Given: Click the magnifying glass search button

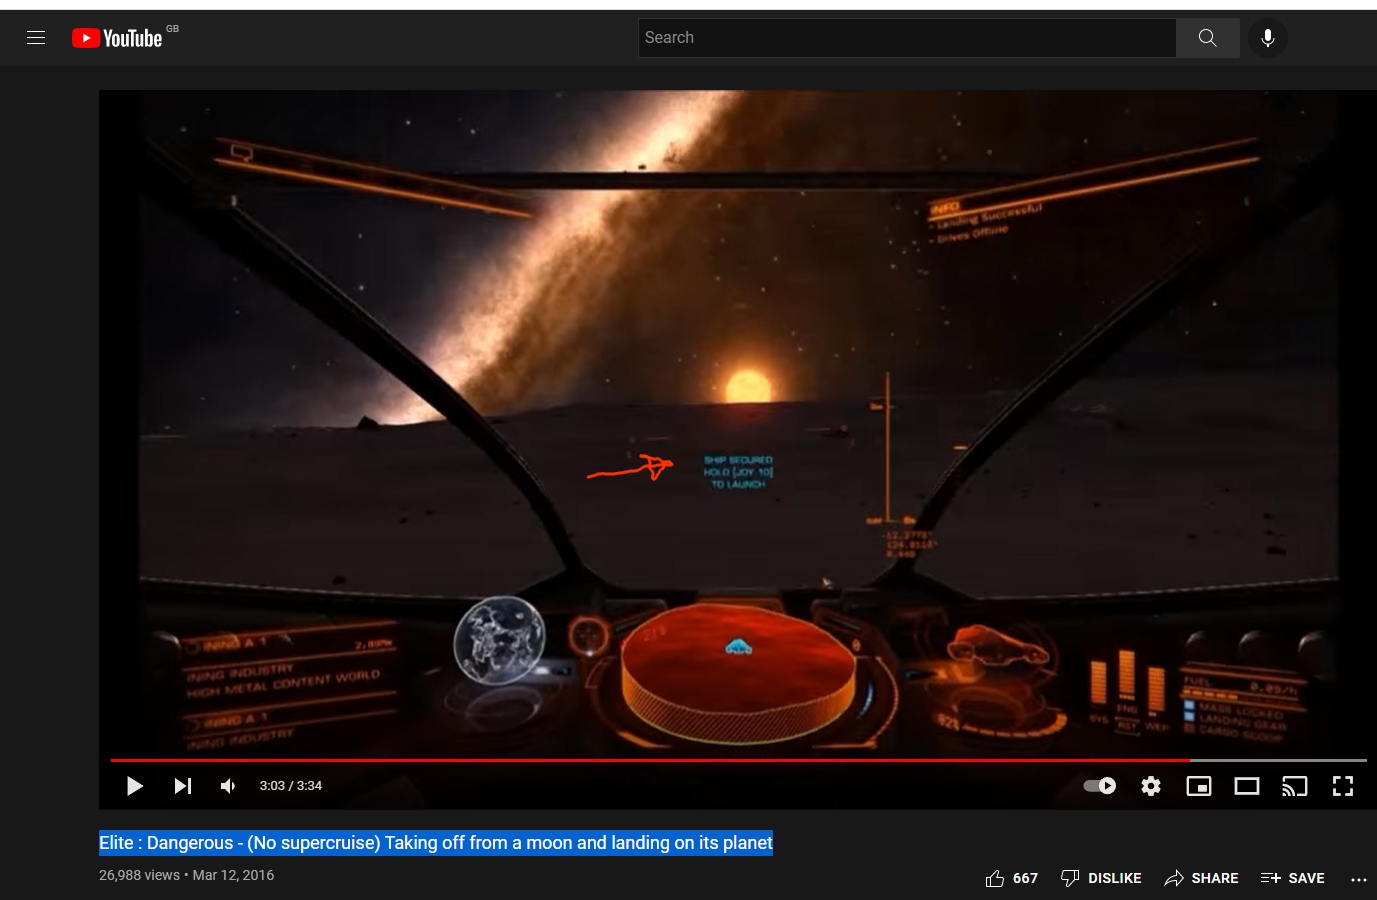Looking at the screenshot, I should 1208,38.
